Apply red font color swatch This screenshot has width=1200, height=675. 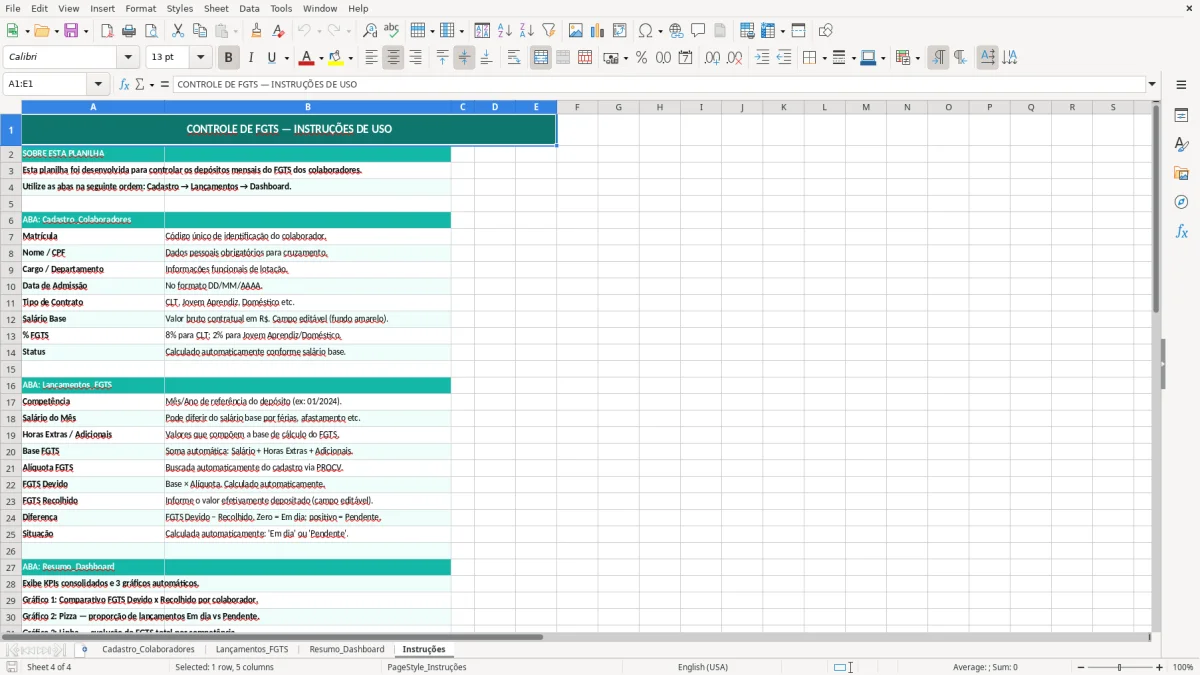(x=307, y=58)
